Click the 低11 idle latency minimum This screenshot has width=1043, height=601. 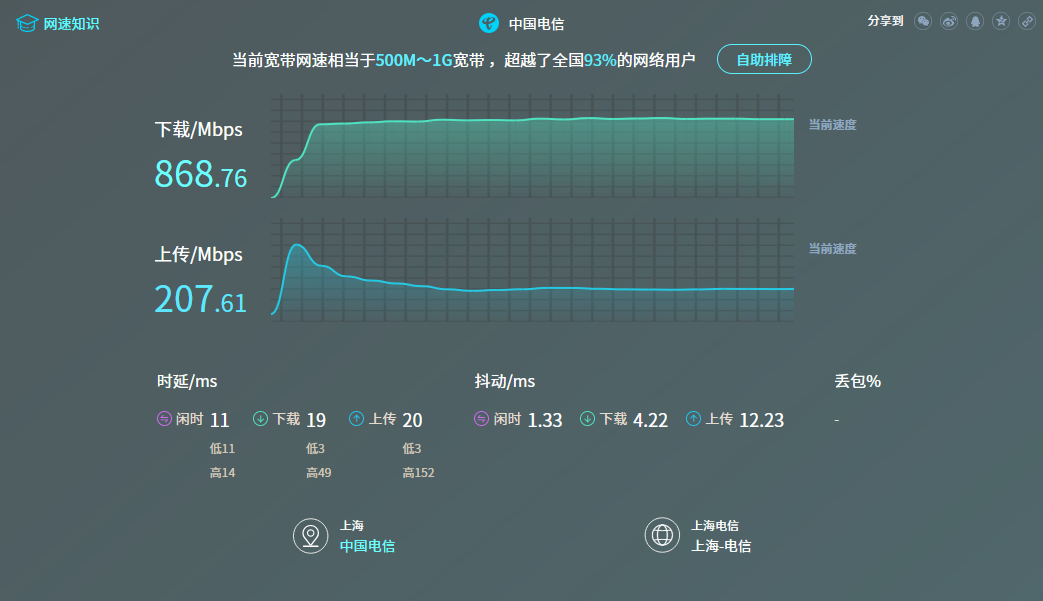pyautogui.click(x=222, y=449)
